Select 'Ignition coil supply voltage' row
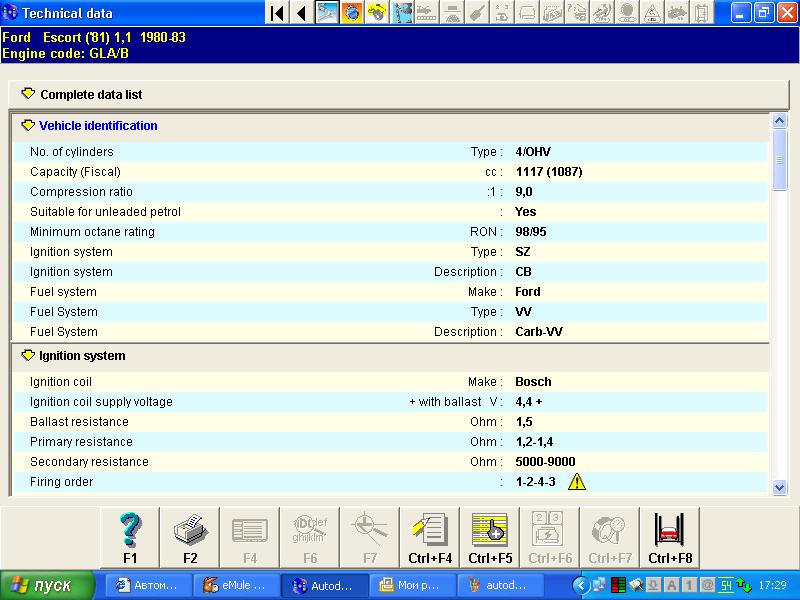Viewport: 800px width, 600px height. point(390,402)
